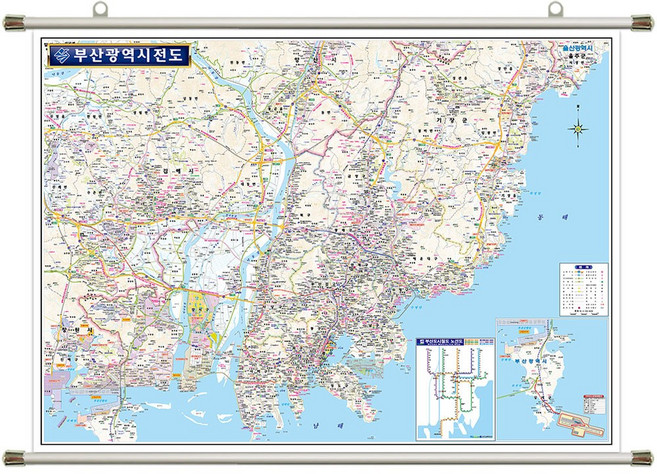Click the 남해 sea label
The width and height of the screenshot is (657, 474).
pyautogui.click(x=328, y=425)
